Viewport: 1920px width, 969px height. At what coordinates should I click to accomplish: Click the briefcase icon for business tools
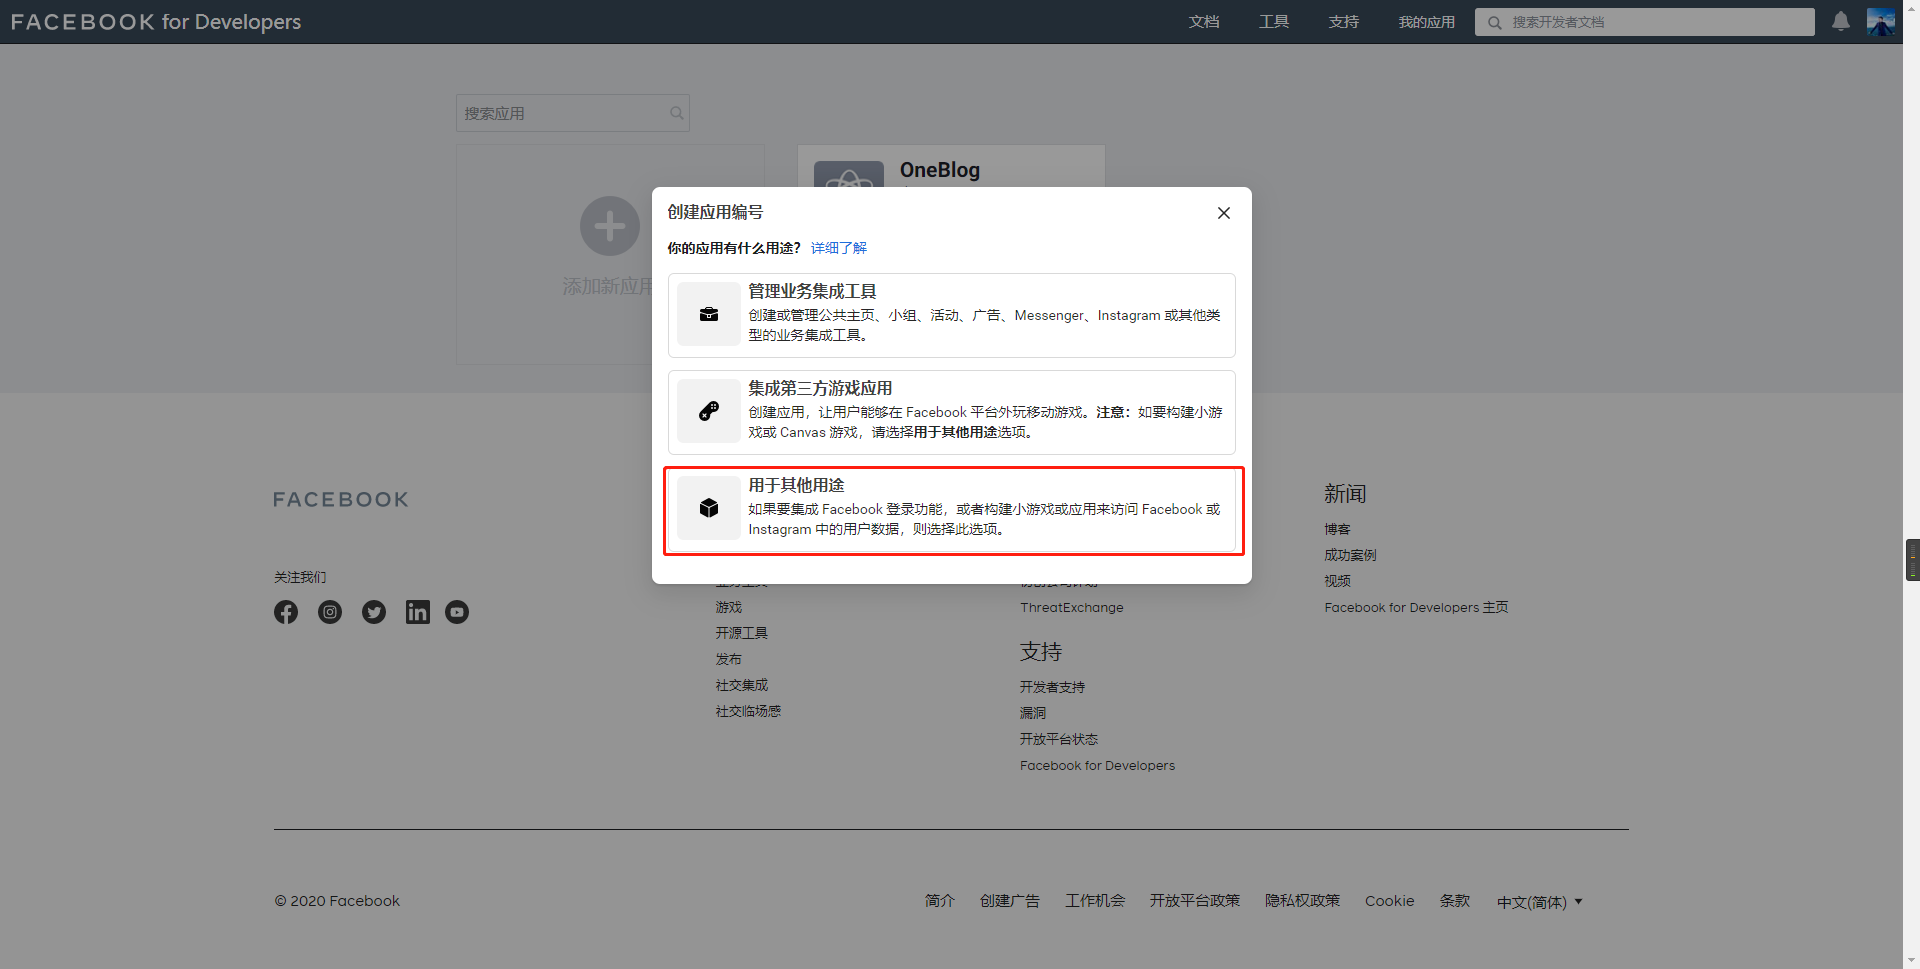pyautogui.click(x=709, y=314)
